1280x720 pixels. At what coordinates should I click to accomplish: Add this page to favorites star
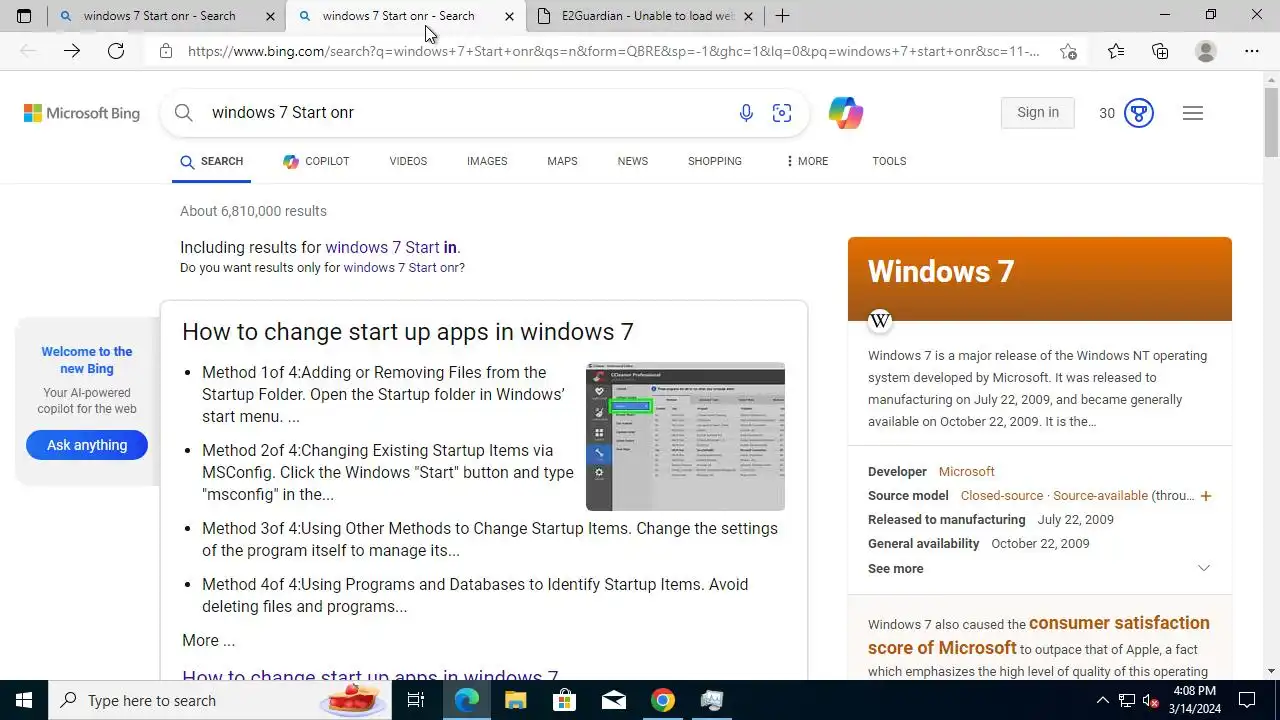(1068, 51)
